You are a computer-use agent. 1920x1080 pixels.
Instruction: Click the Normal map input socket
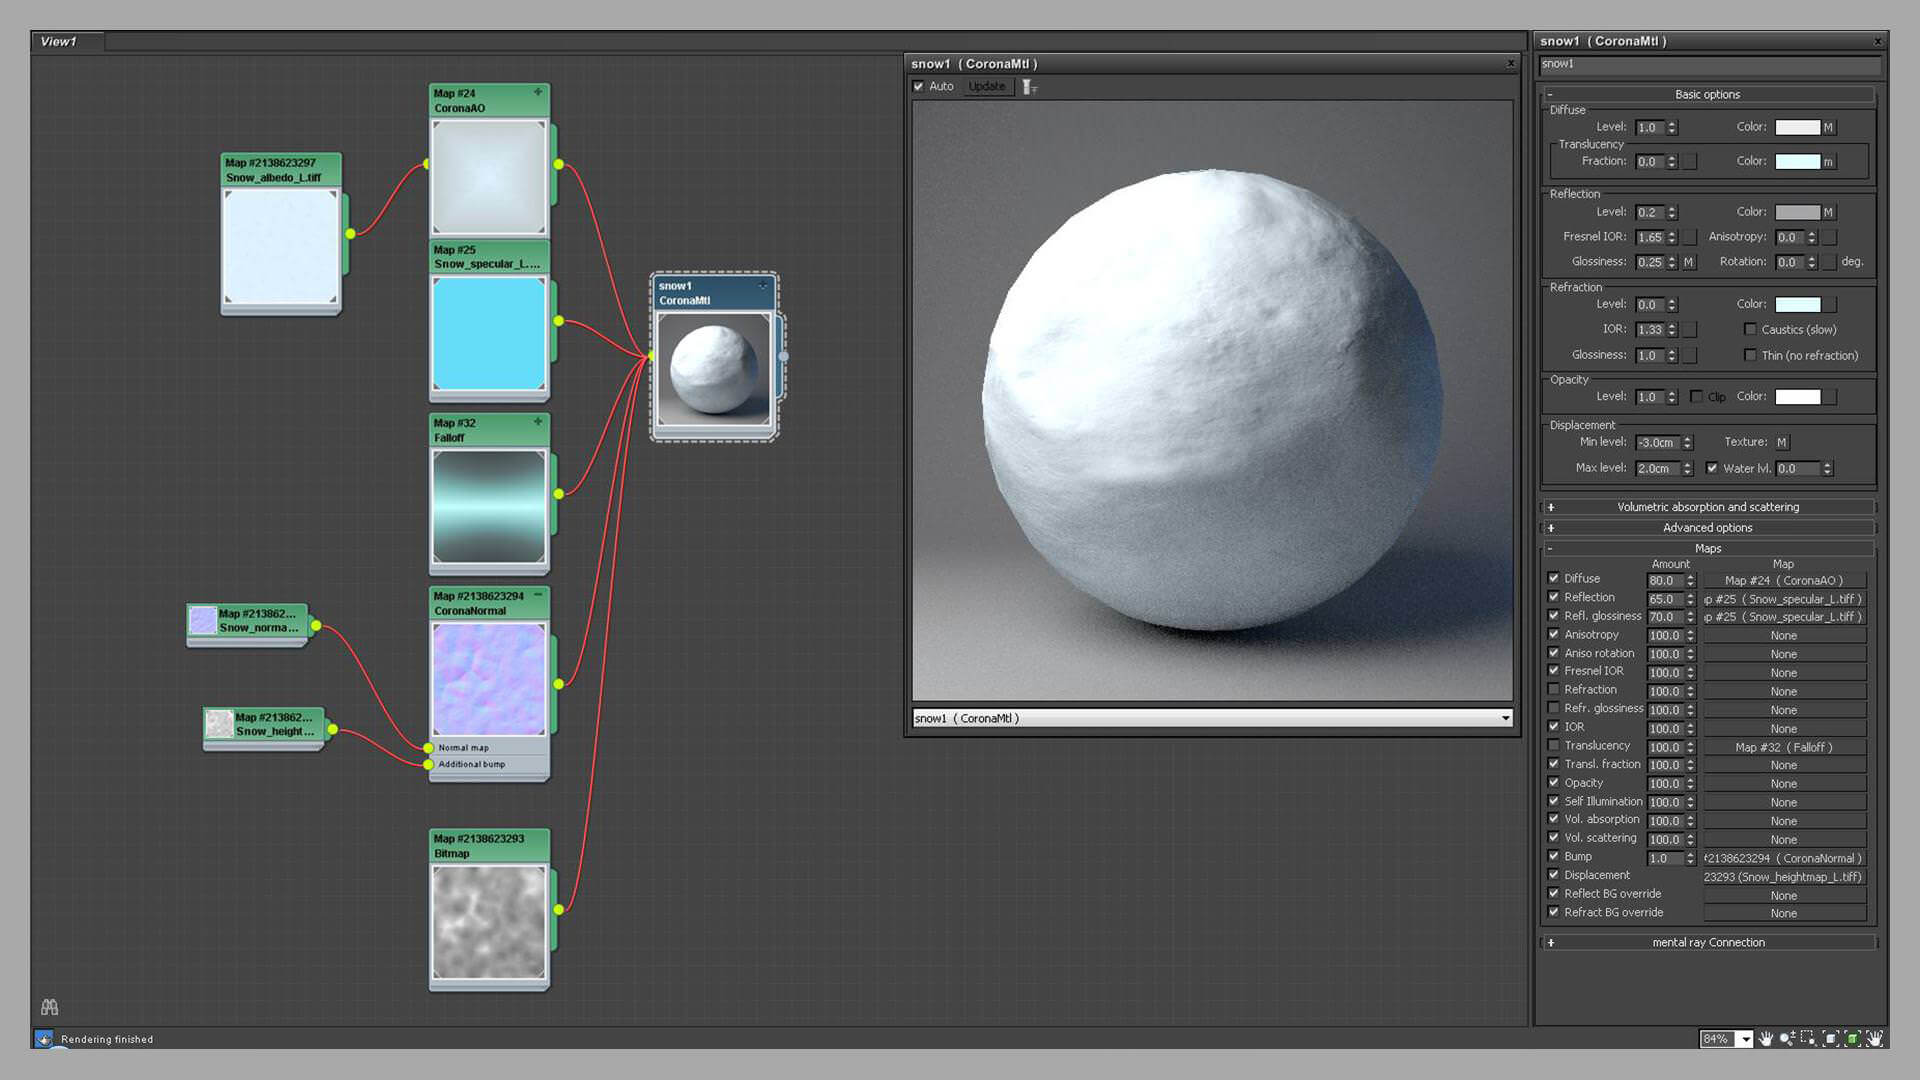click(428, 748)
